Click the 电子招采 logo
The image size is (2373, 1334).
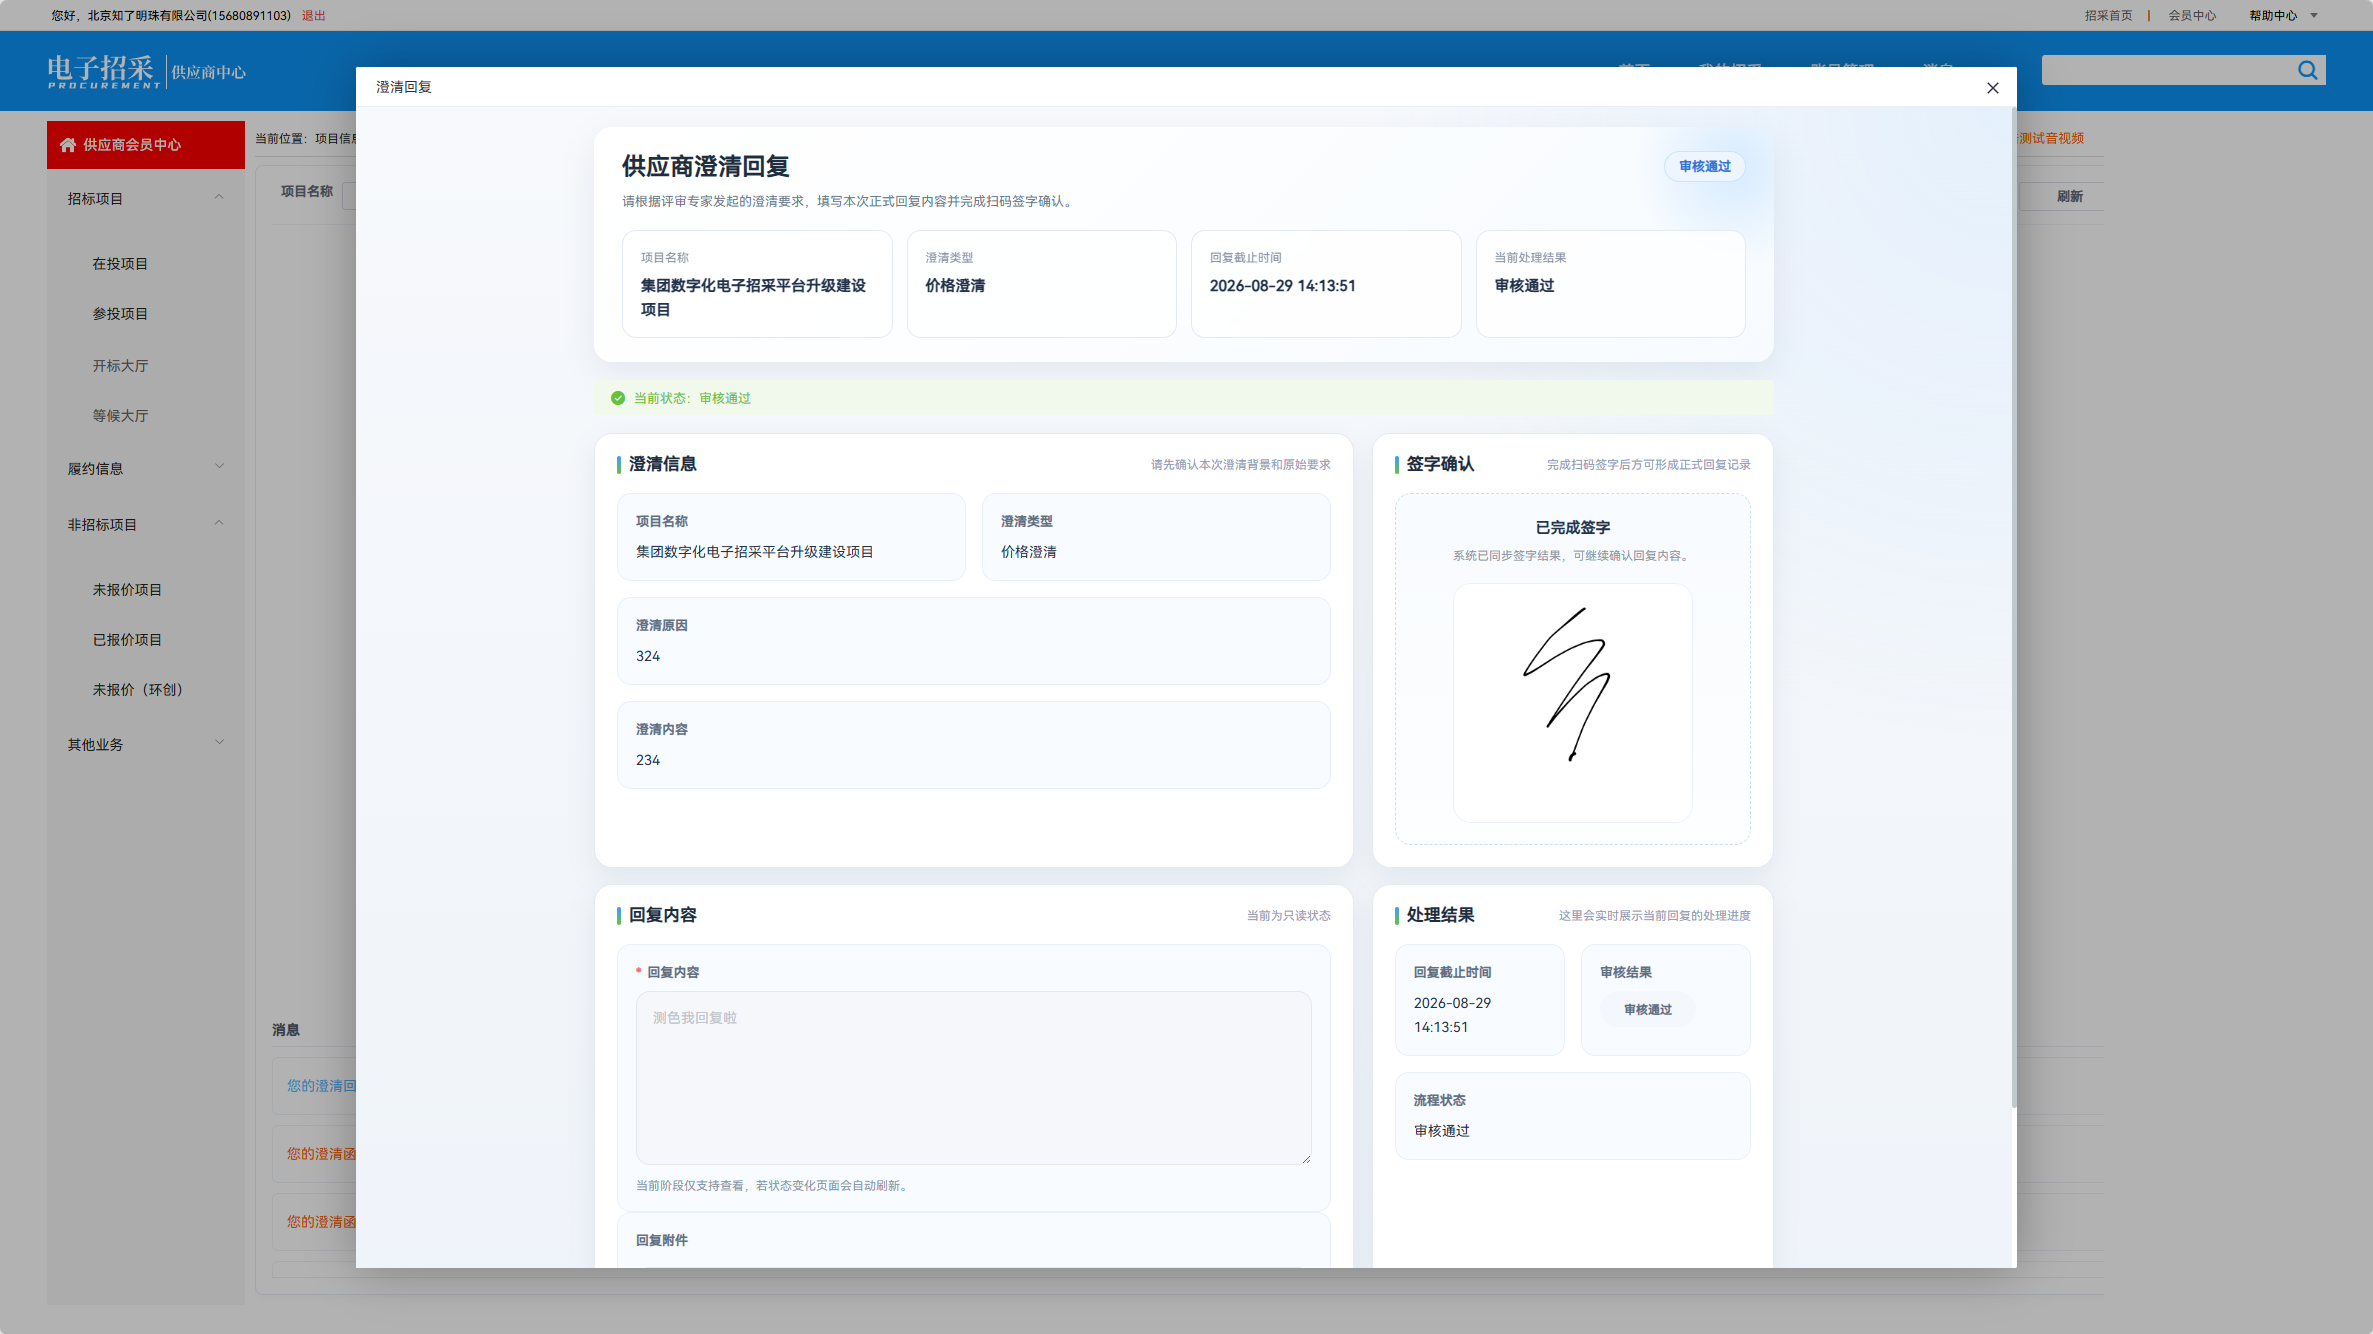point(104,71)
